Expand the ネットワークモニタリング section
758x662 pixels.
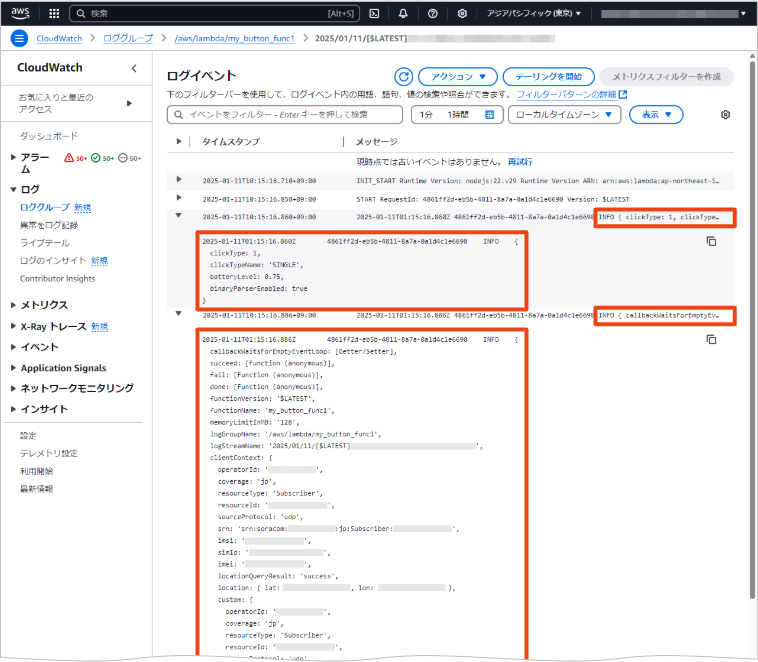pos(14,388)
